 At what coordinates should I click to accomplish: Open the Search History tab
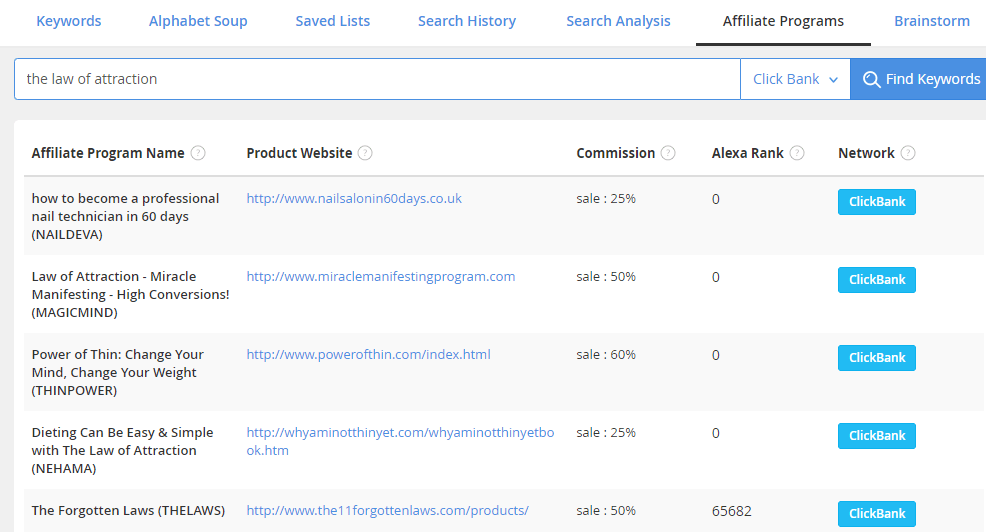467,21
